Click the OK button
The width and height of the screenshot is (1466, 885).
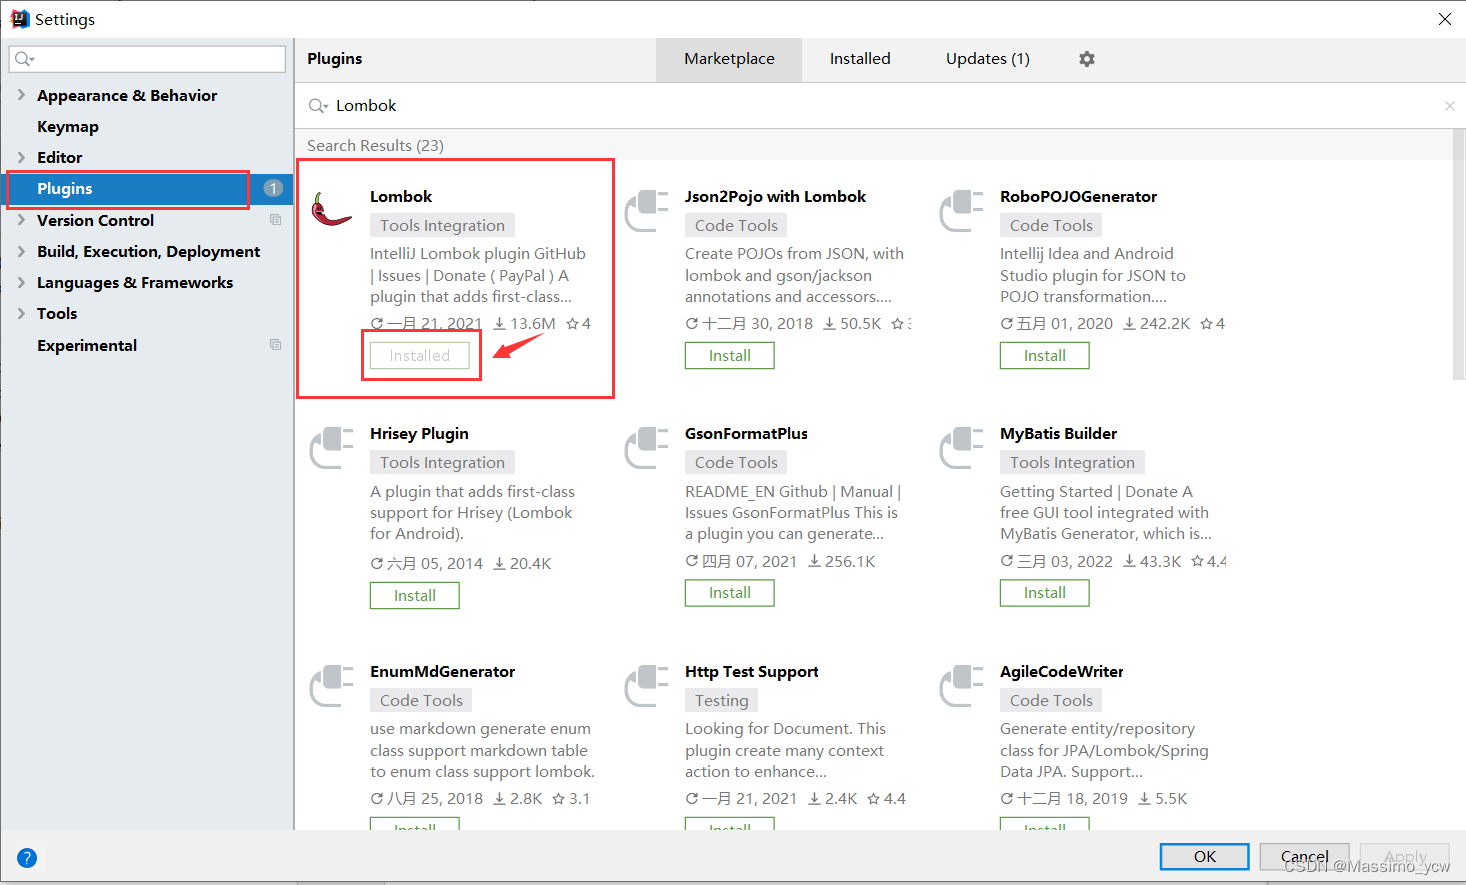click(1205, 857)
